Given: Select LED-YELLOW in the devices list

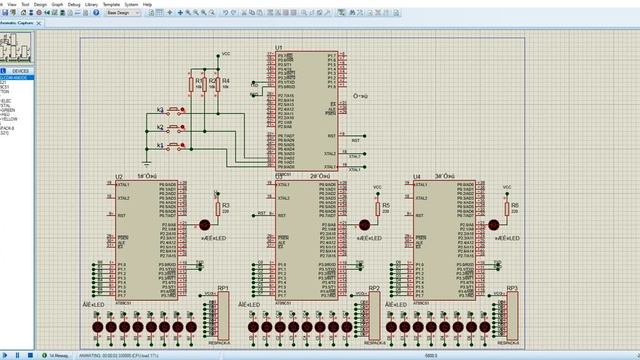Looking at the screenshot, I should 9,119.
